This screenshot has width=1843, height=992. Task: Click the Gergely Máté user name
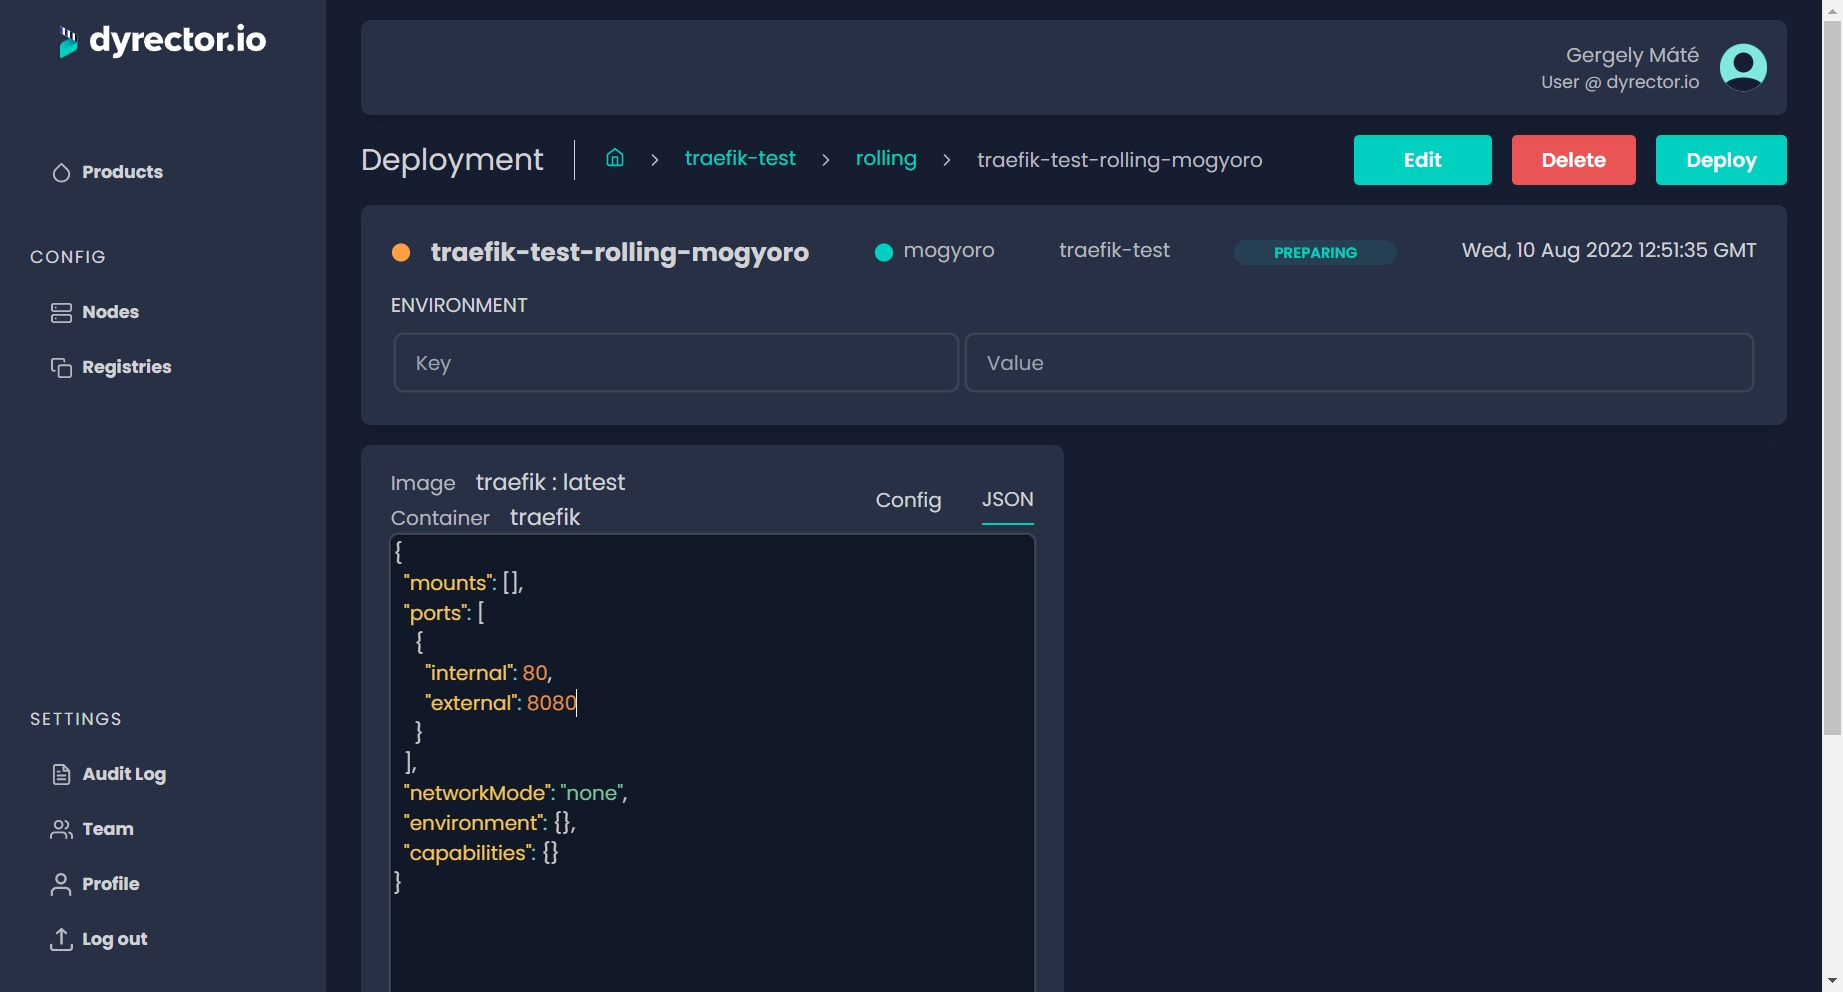1632,55
